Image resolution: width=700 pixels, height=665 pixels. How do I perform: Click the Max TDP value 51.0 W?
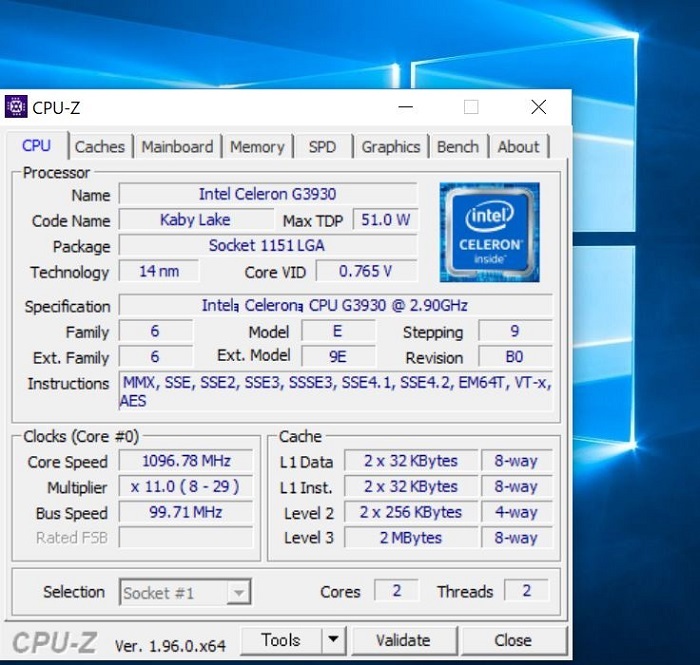click(385, 220)
